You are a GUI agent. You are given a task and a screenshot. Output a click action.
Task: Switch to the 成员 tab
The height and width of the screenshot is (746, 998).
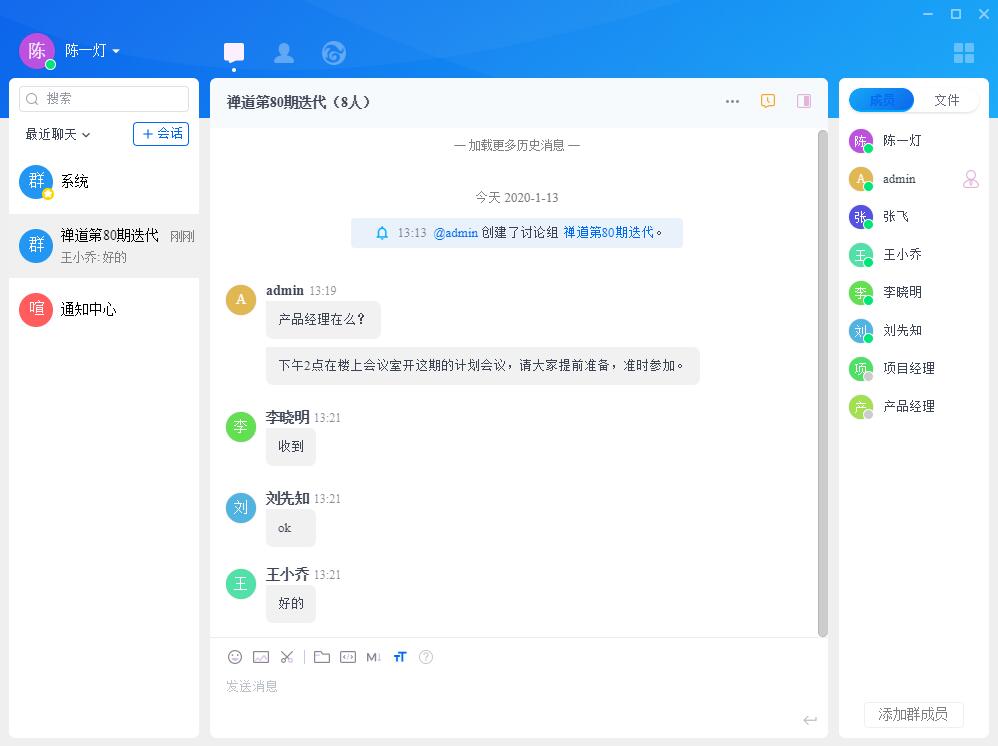pyautogui.click(x=882, y=101)
